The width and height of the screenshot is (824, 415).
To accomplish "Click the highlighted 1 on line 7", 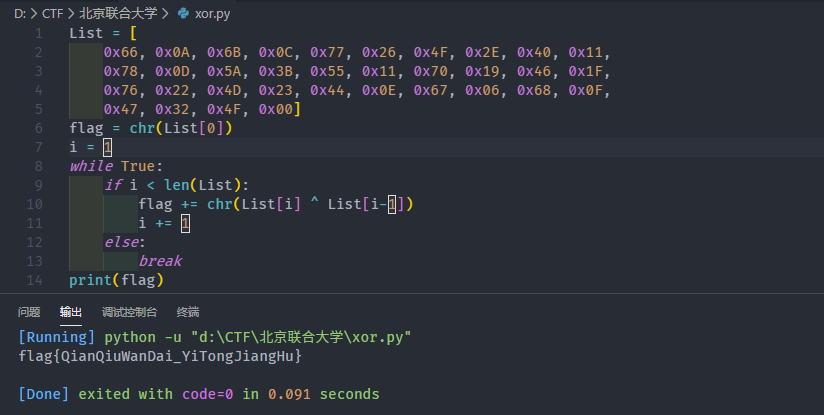I will [x=108, y=147].
